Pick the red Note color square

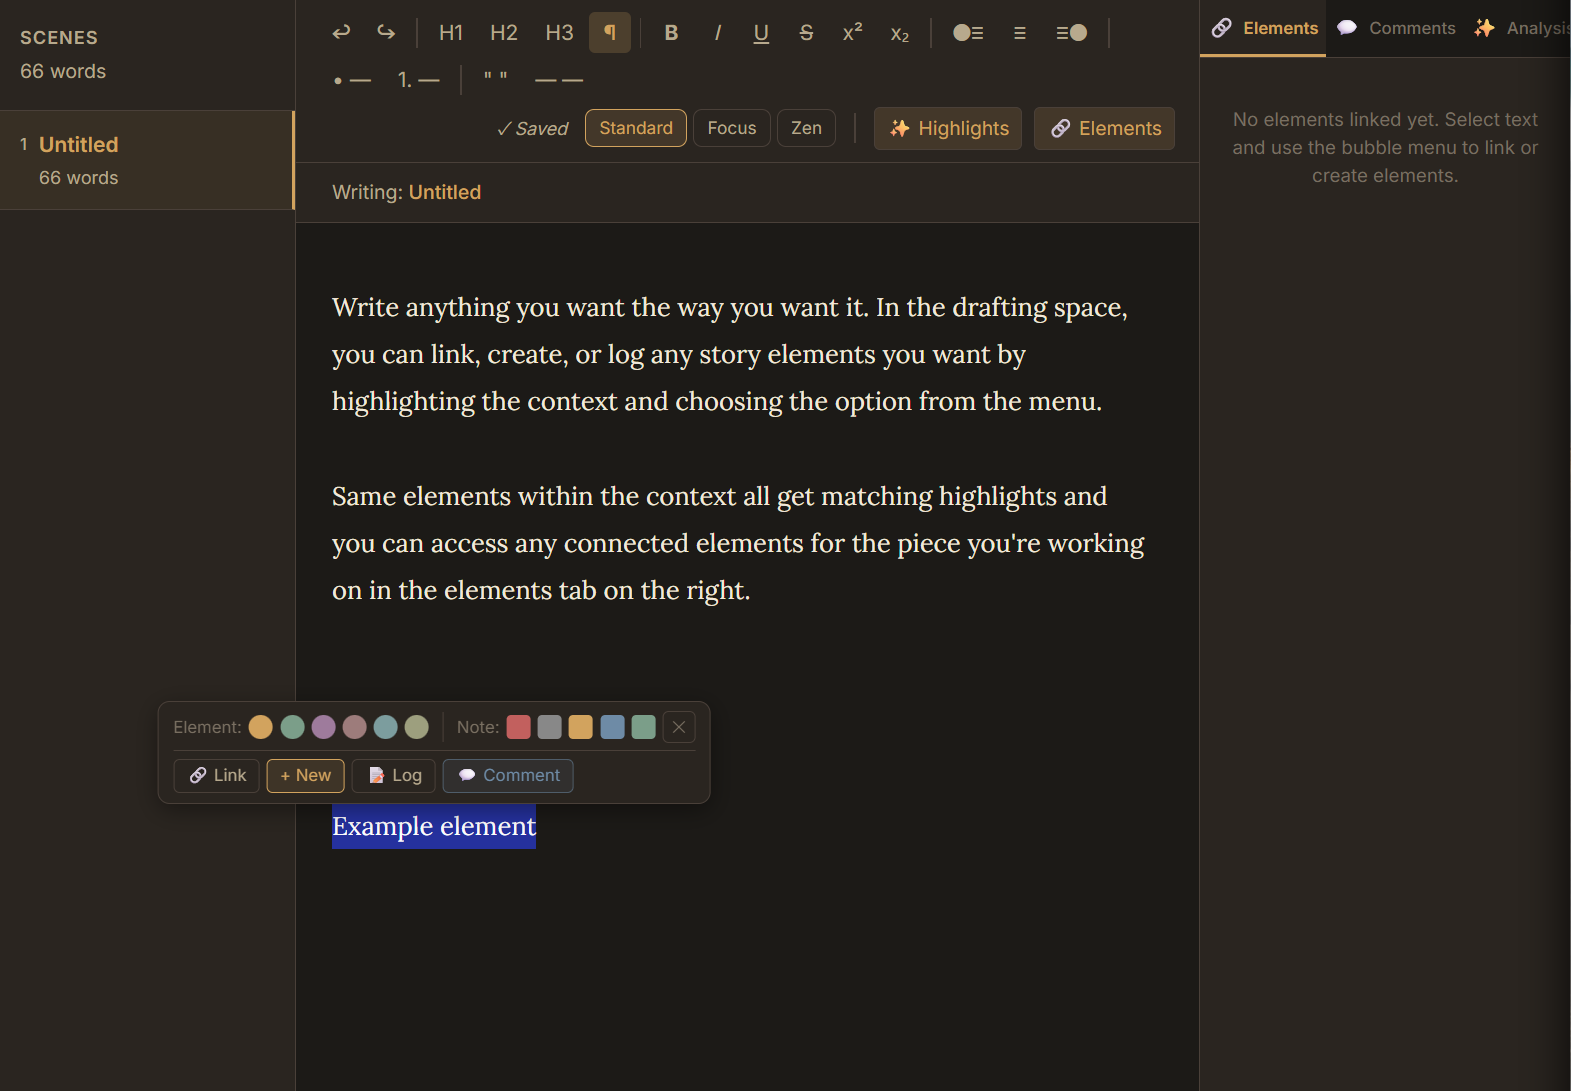(x=518, y=727)
